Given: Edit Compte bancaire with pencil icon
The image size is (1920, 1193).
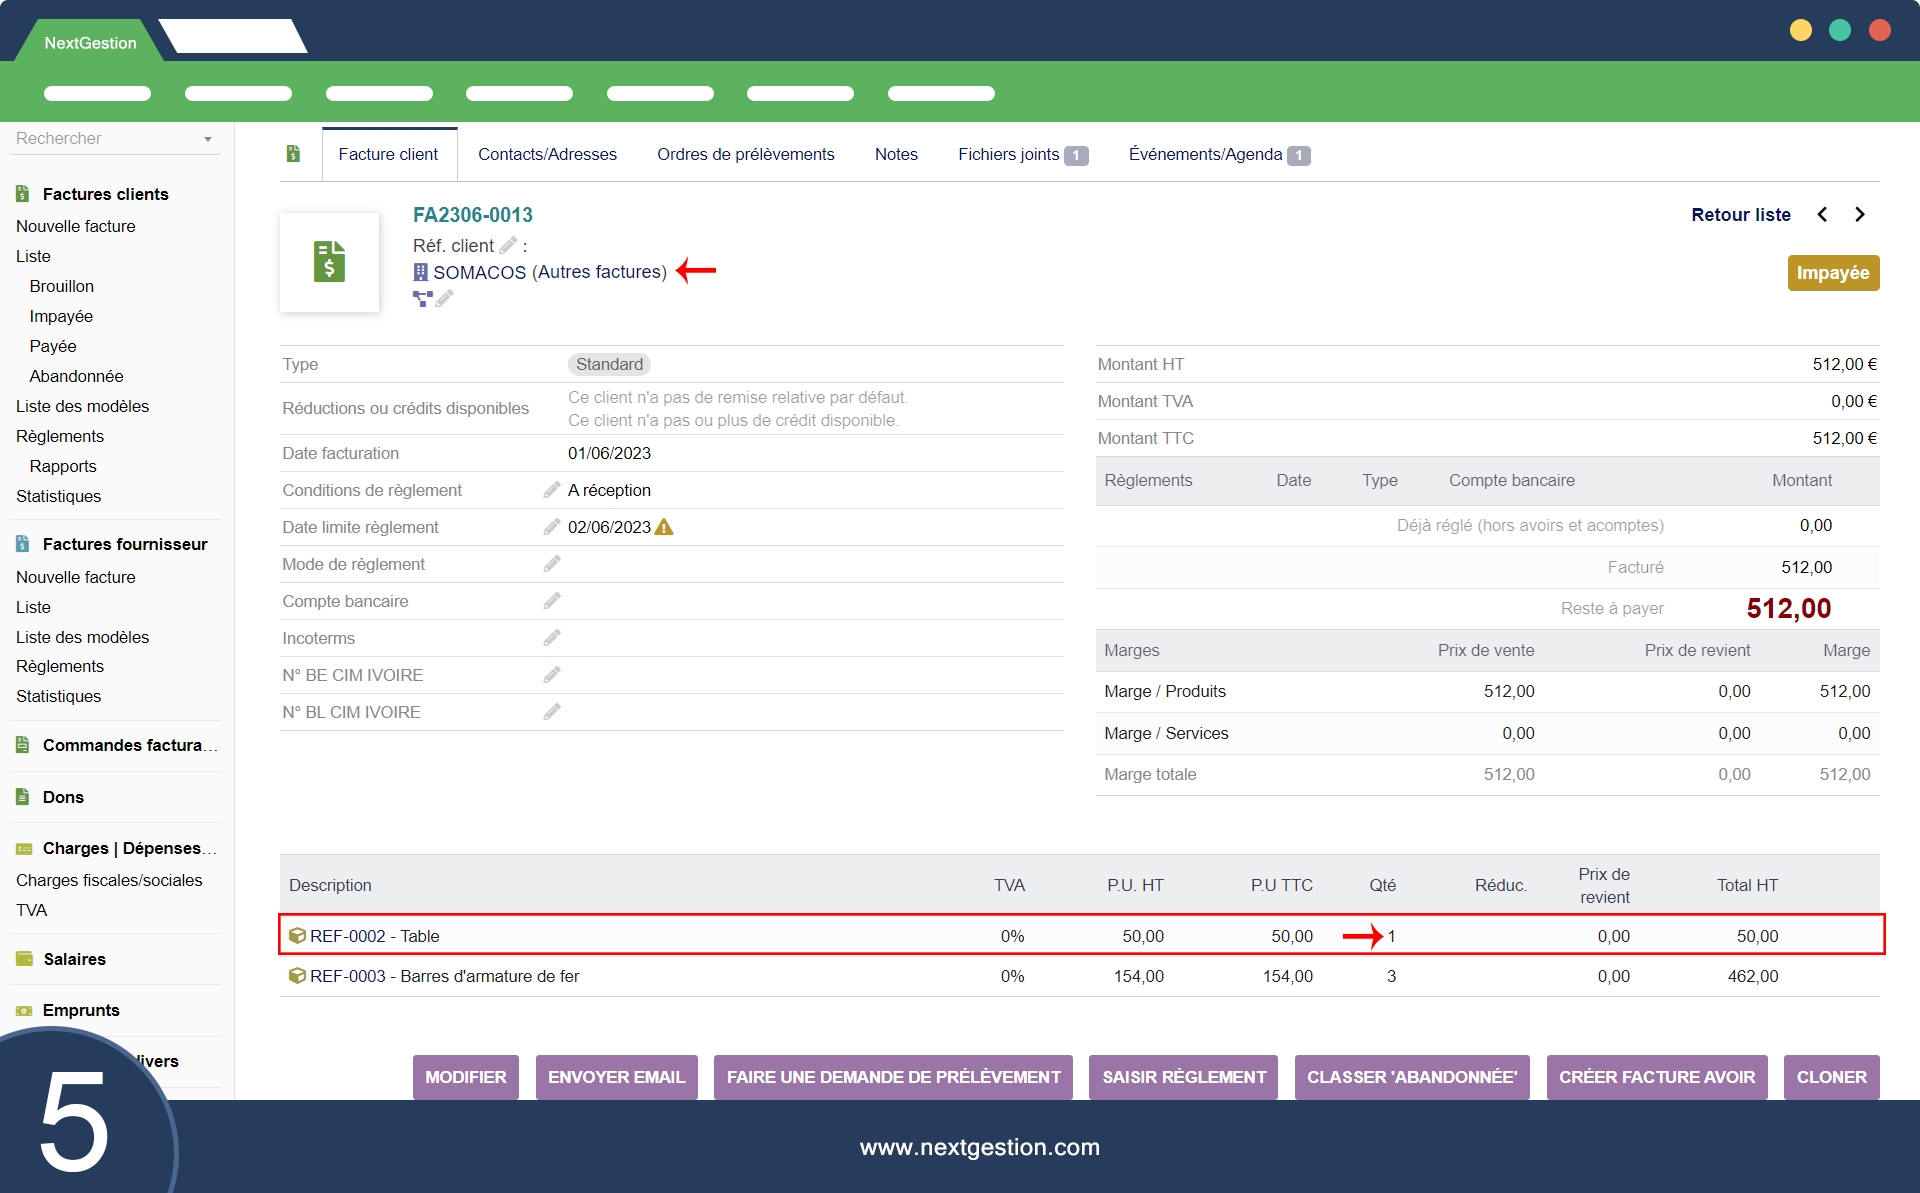Looking at the screenshot, I should tap(551, 601).
